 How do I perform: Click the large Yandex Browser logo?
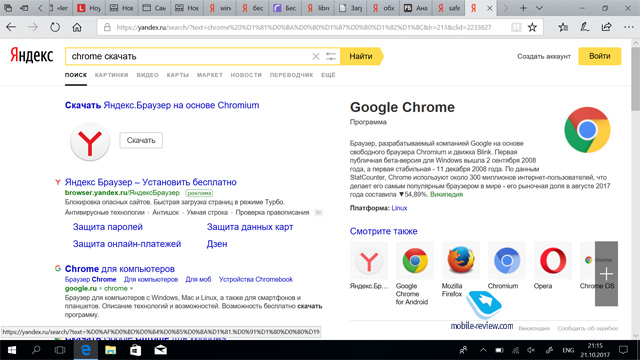pos(90,142)
